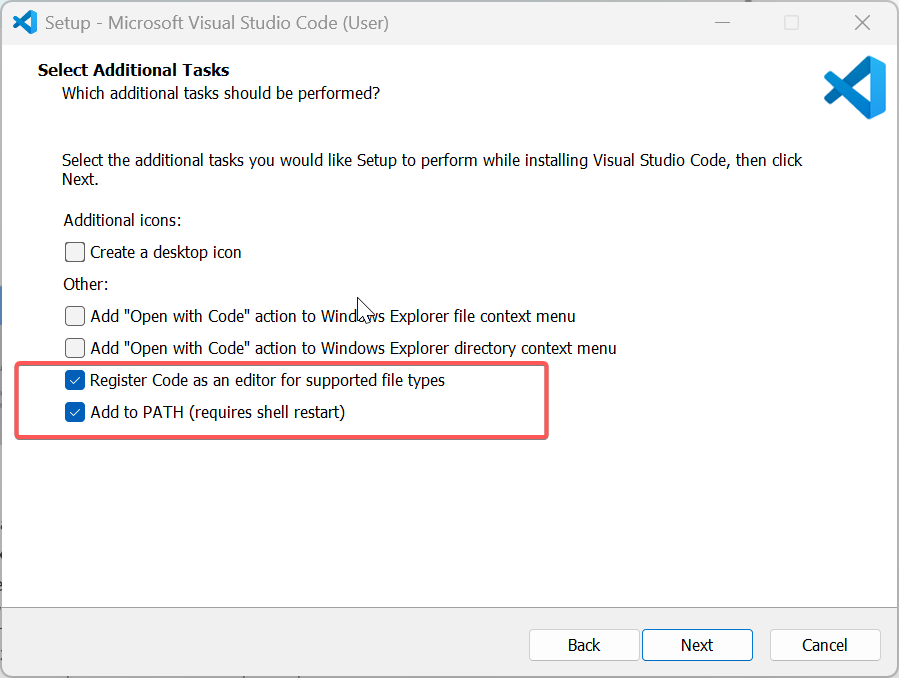Tick the Create a desktop icon checkbox
Viewport: 899px width, 678px height.
(75, 252)
